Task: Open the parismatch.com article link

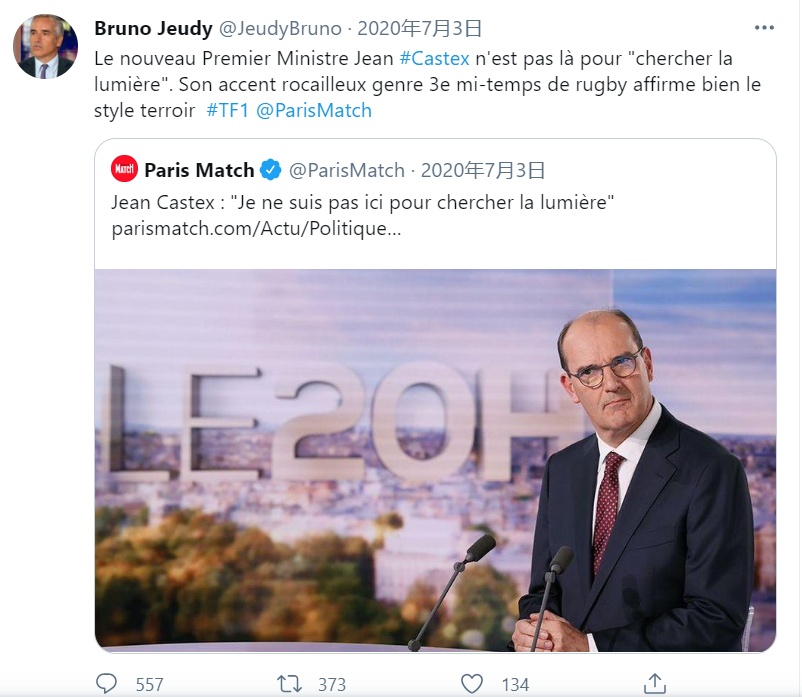Action: (255, 229)
